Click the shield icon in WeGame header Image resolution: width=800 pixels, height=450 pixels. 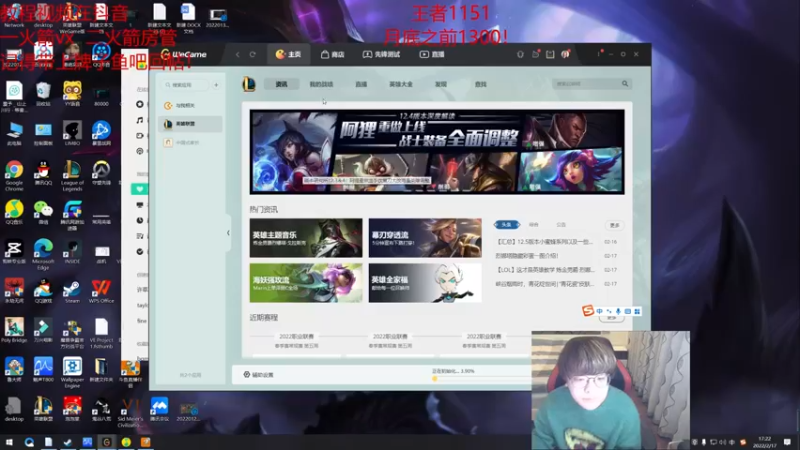pos(520,54)
